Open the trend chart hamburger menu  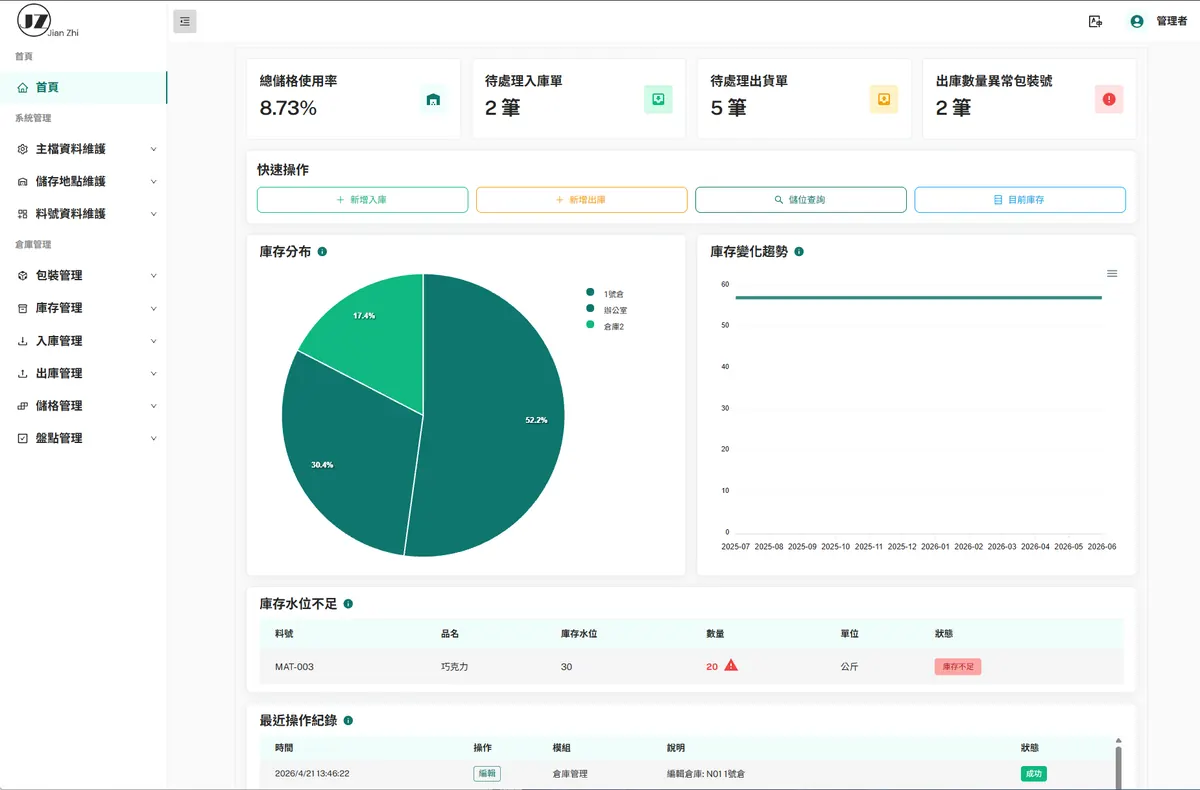[x=1112, y=273]
